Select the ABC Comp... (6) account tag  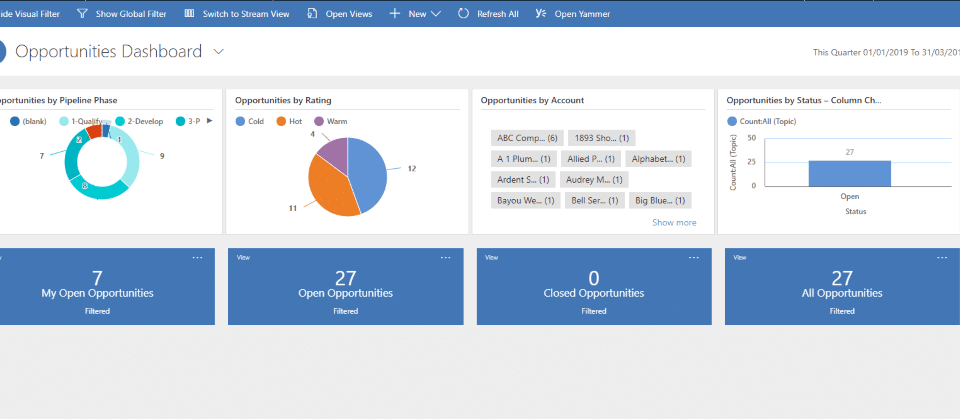click(526, 138)
